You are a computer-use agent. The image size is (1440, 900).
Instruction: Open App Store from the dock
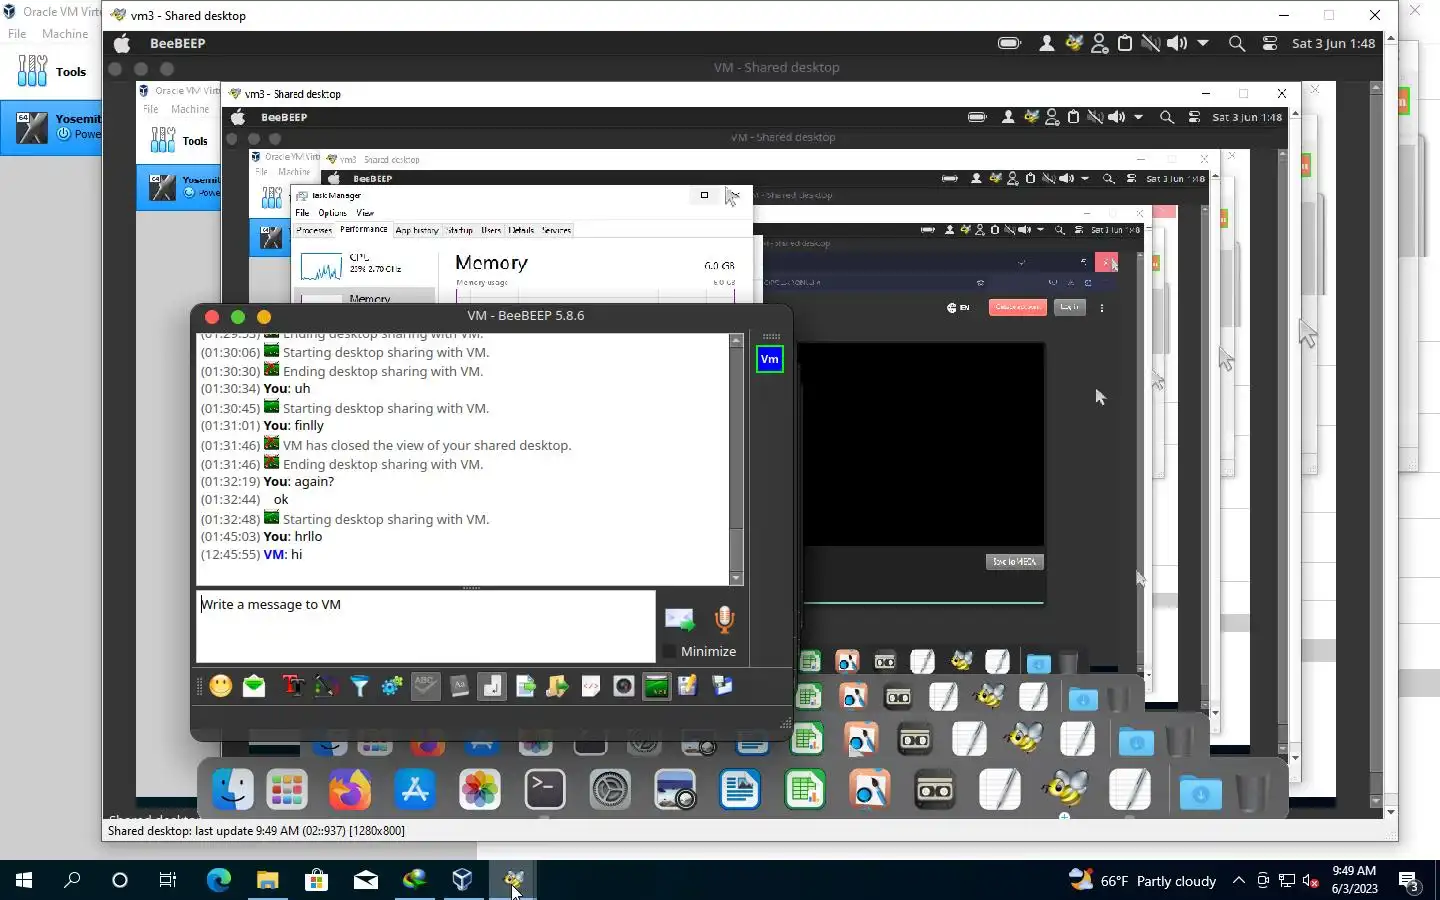pos(415,790)
